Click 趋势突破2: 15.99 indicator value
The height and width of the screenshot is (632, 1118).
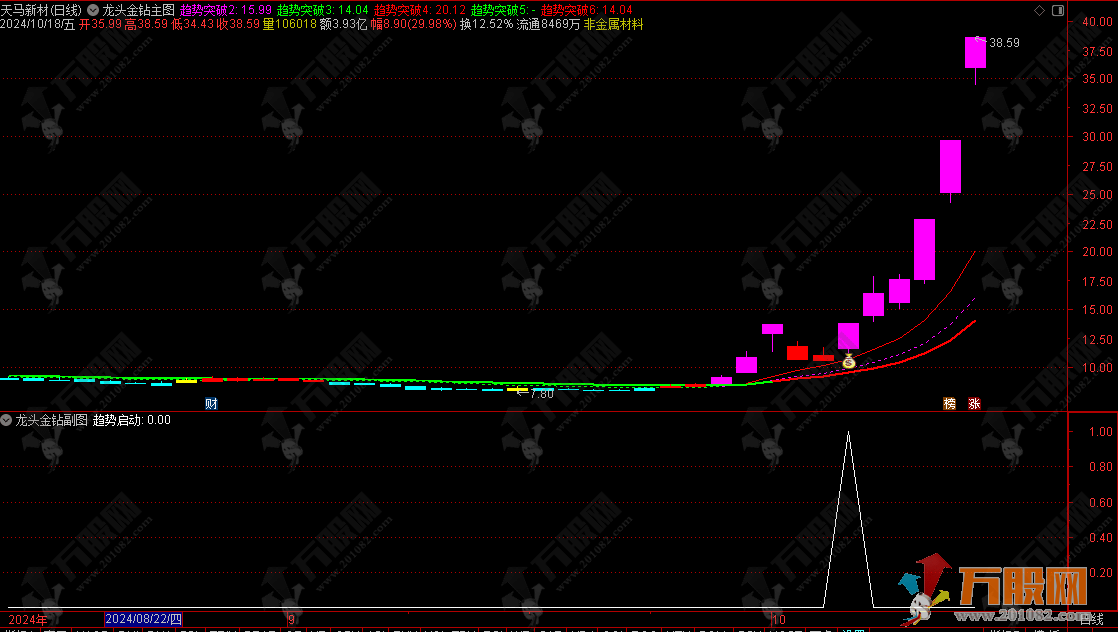point(226,10)
